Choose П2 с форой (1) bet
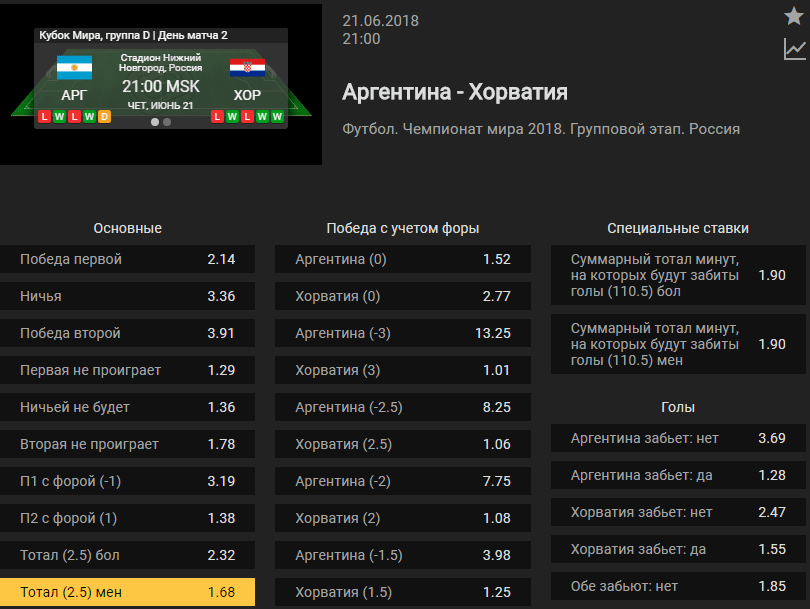This screenshot has width=810, height=609. [x=128, y=518]
